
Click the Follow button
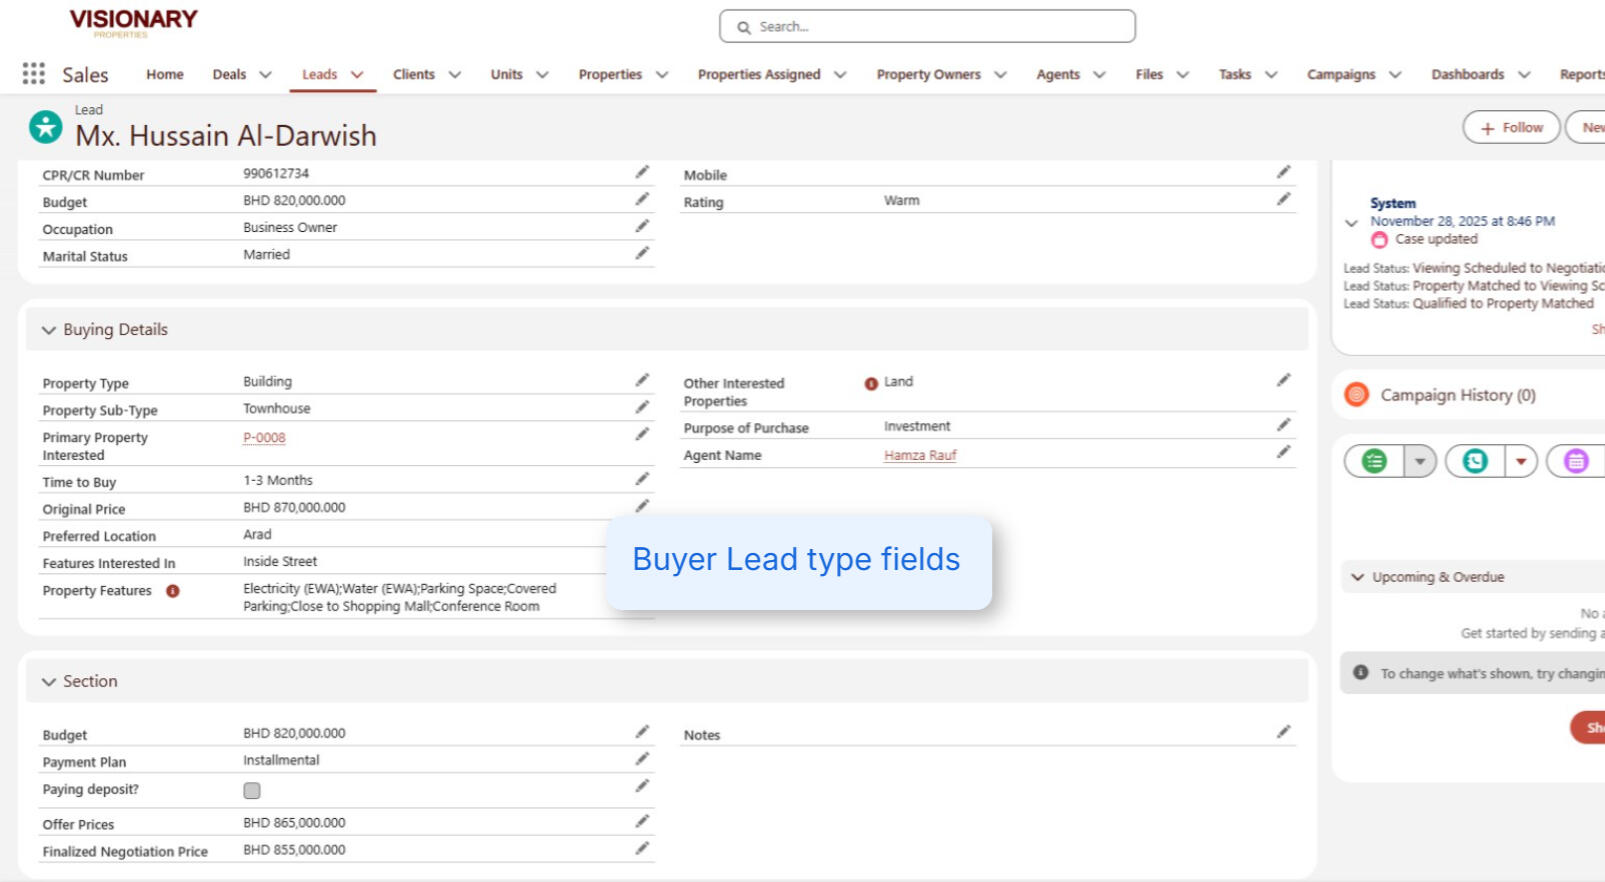(x=1511, y=128)
